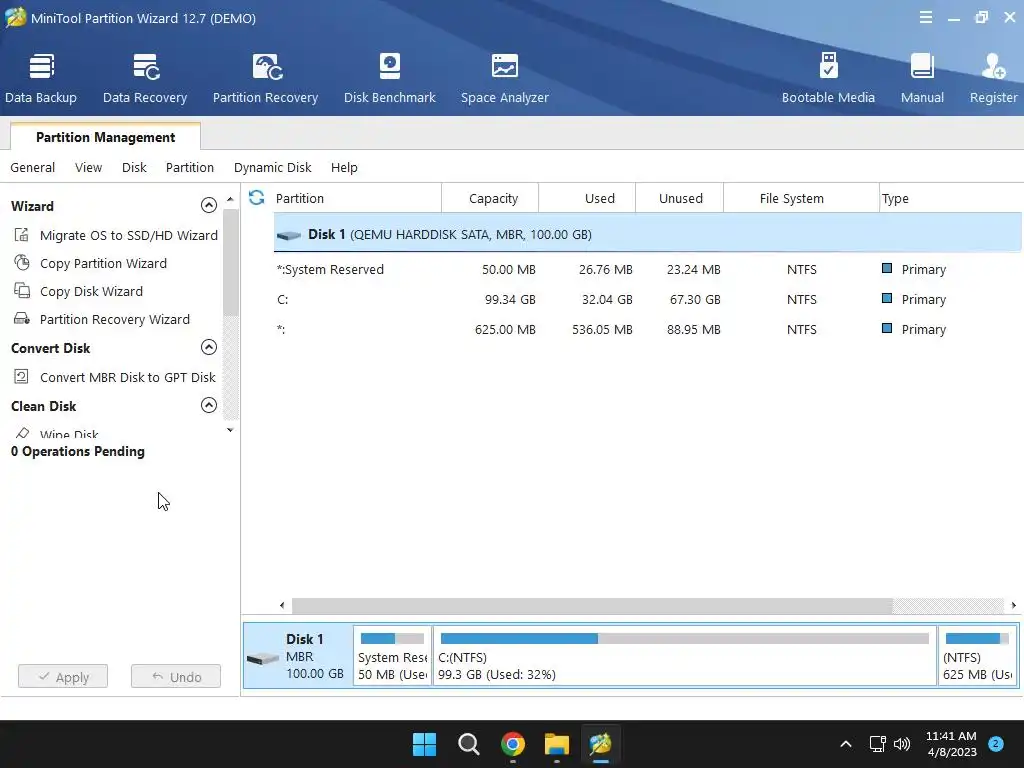Open File Explorer from taskbar
Viewport: 1024px width, 768px height.
click(x=557, y=744)
